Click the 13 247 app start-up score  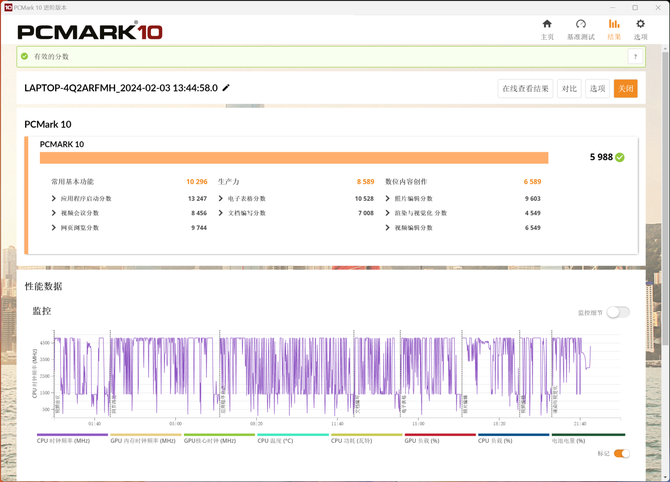click(x=197, y=198)
